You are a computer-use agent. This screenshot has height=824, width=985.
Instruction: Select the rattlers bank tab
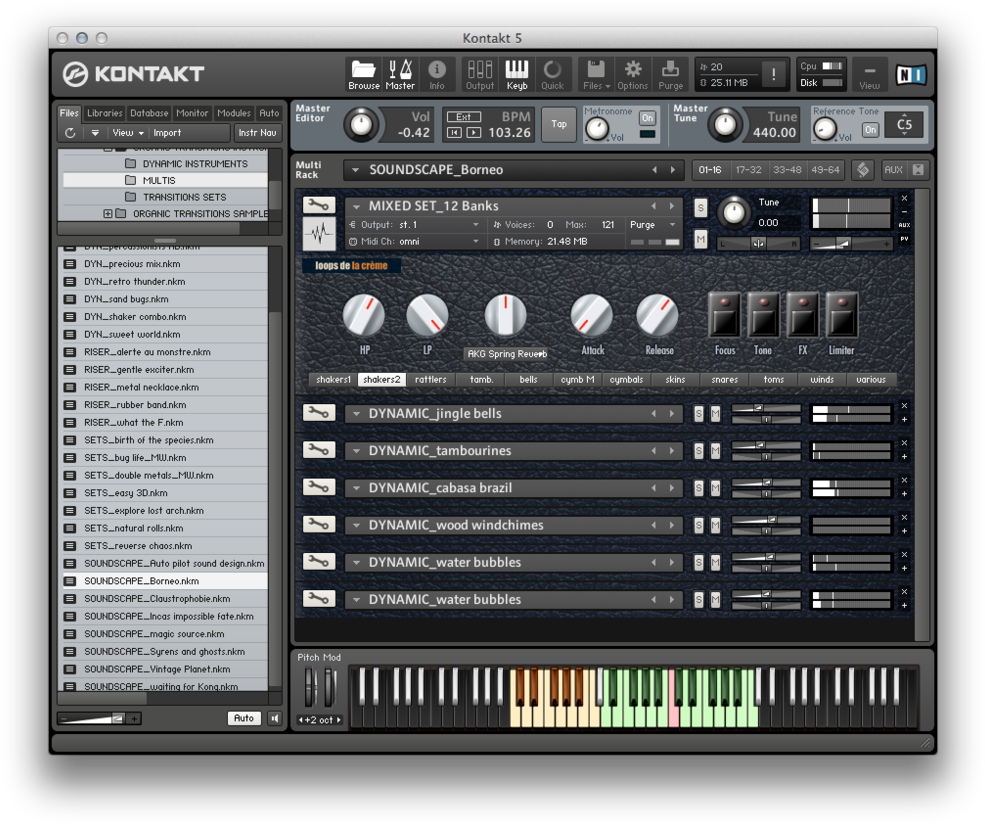coord(430,379)
